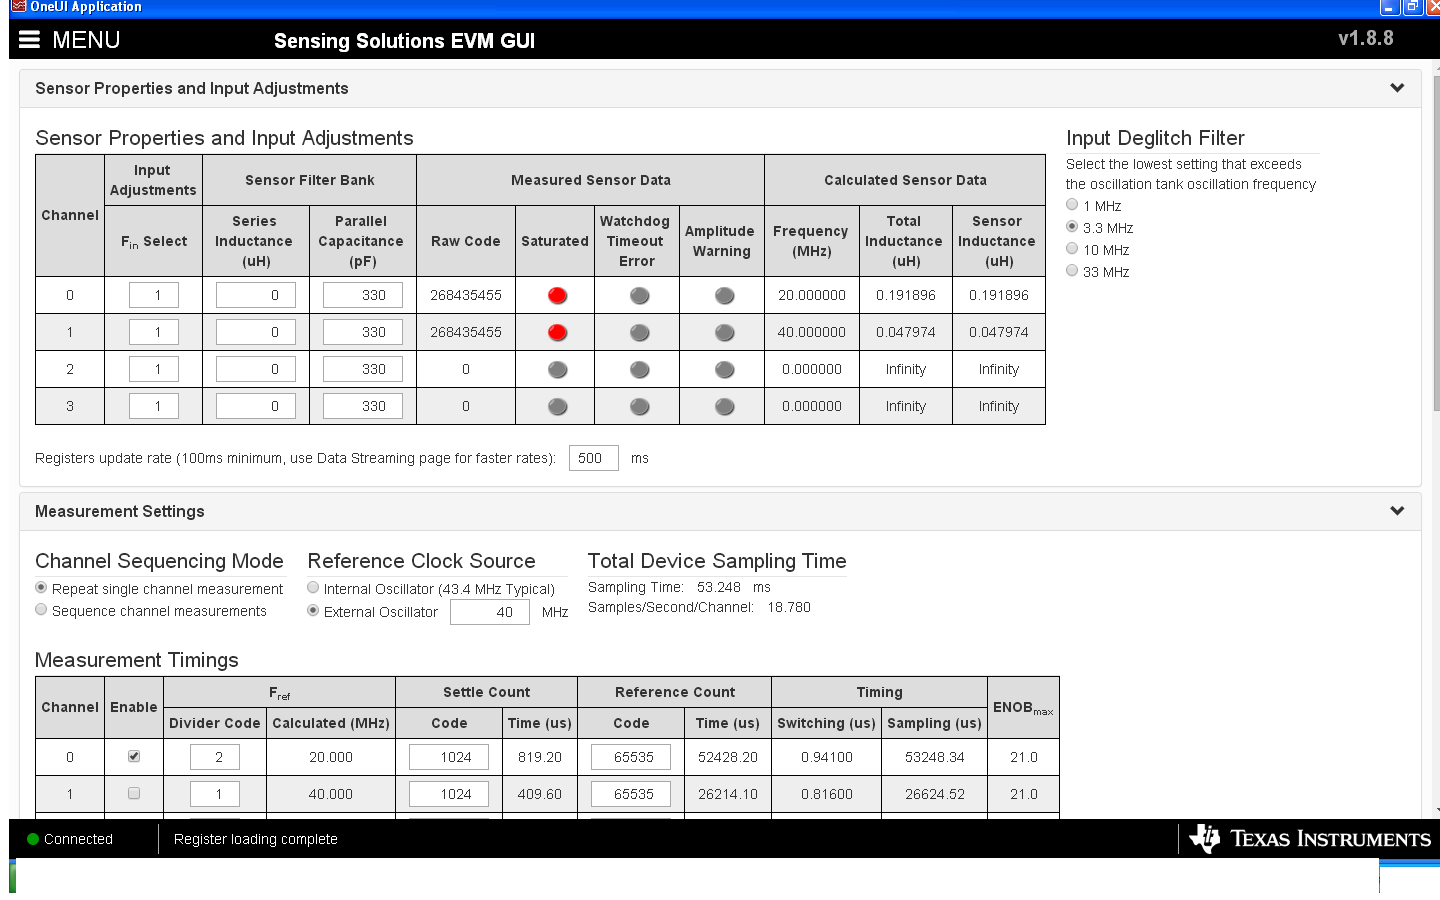Click Samples/Second/Channel value 18.780
Screen dimensions: 1440x900
[789, 607]
